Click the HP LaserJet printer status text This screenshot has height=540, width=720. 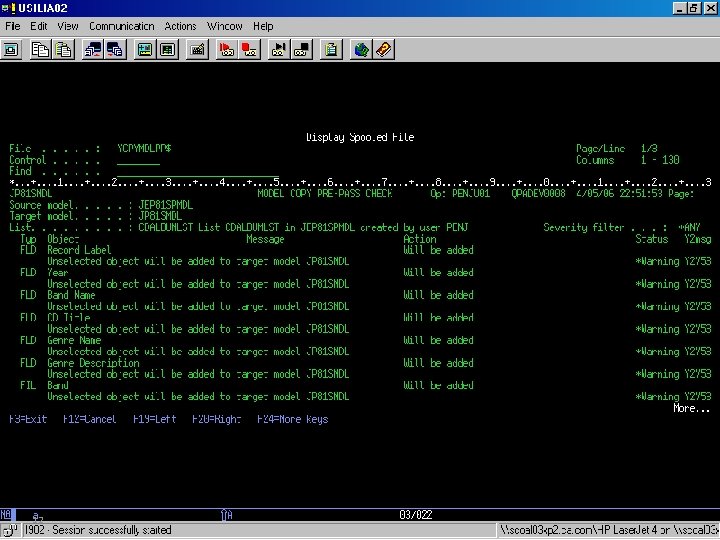(x=609, y=530)
